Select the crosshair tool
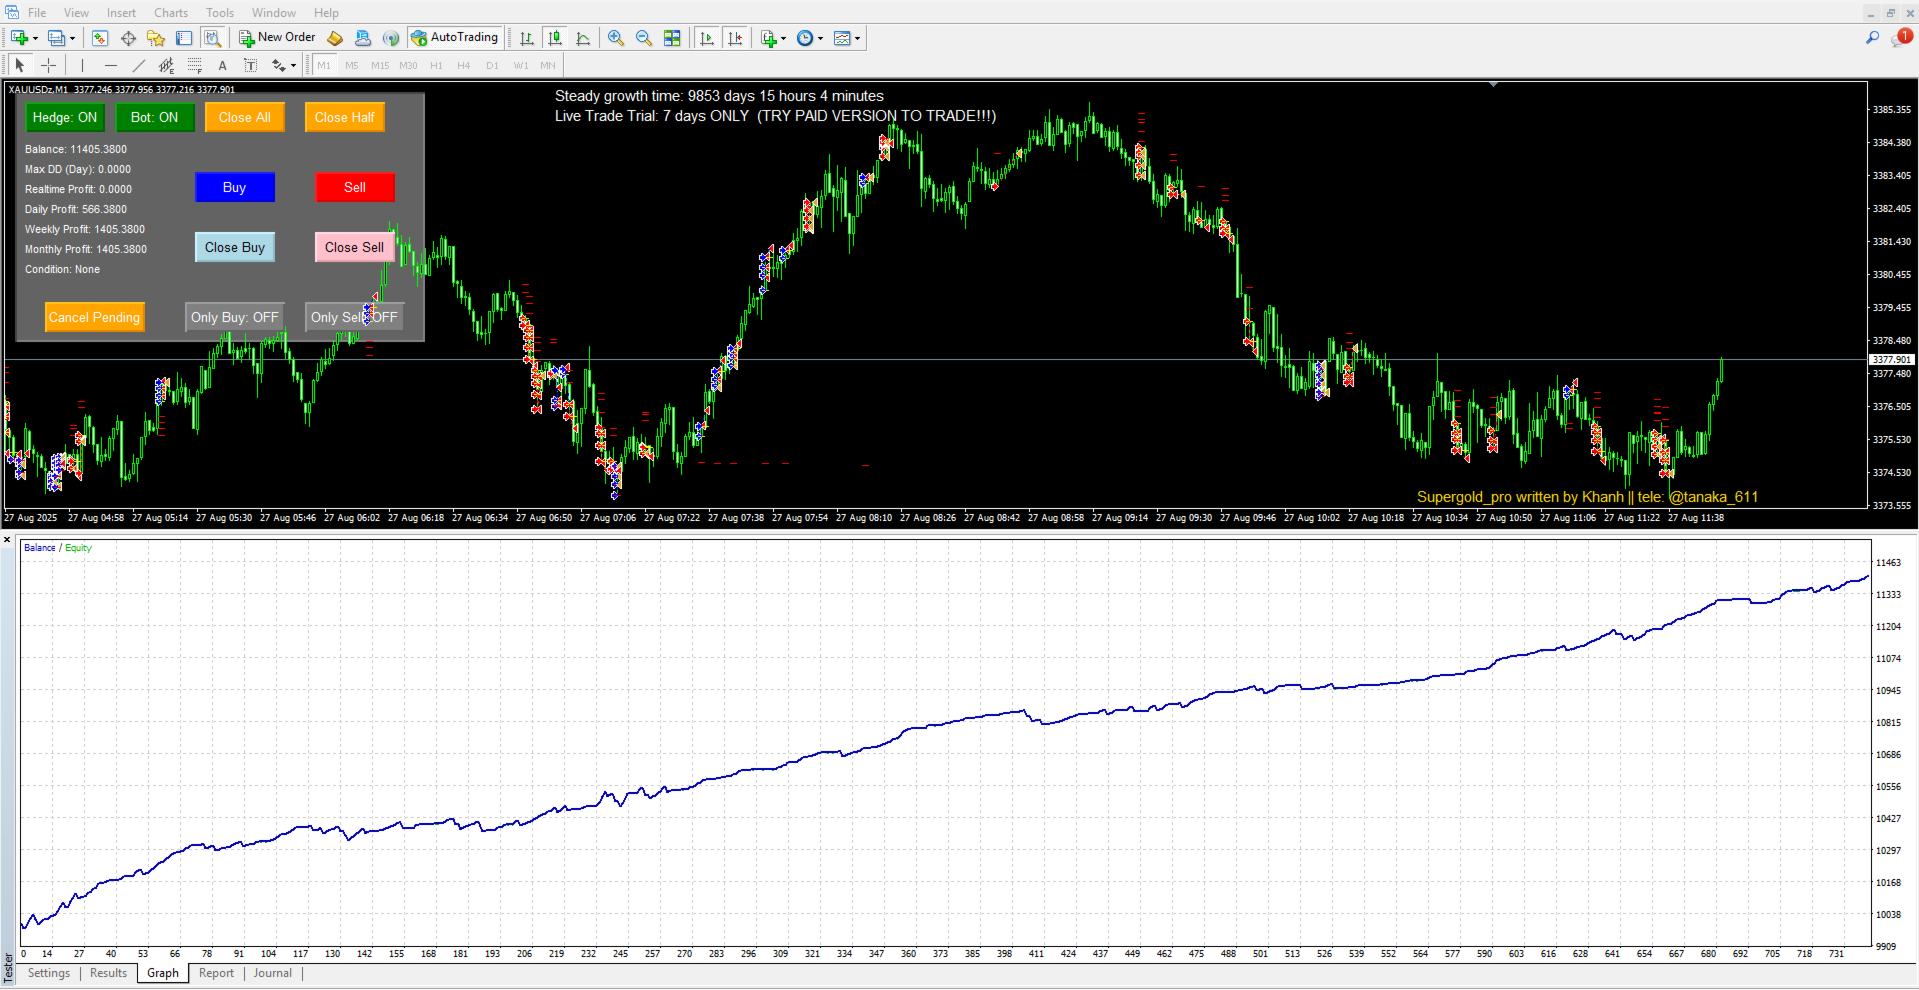Image resolution: width=1919 pixels, height=990 pixels. [x=48, y=65]
